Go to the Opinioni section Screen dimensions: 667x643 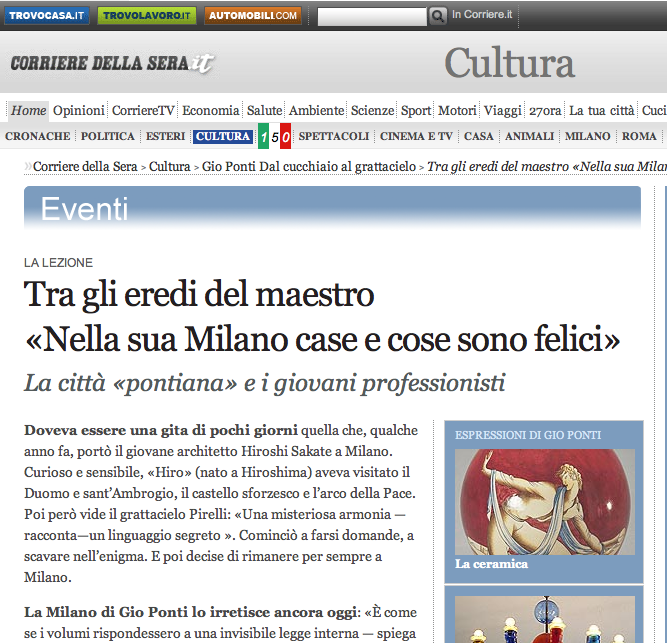[x=79, y=111]
